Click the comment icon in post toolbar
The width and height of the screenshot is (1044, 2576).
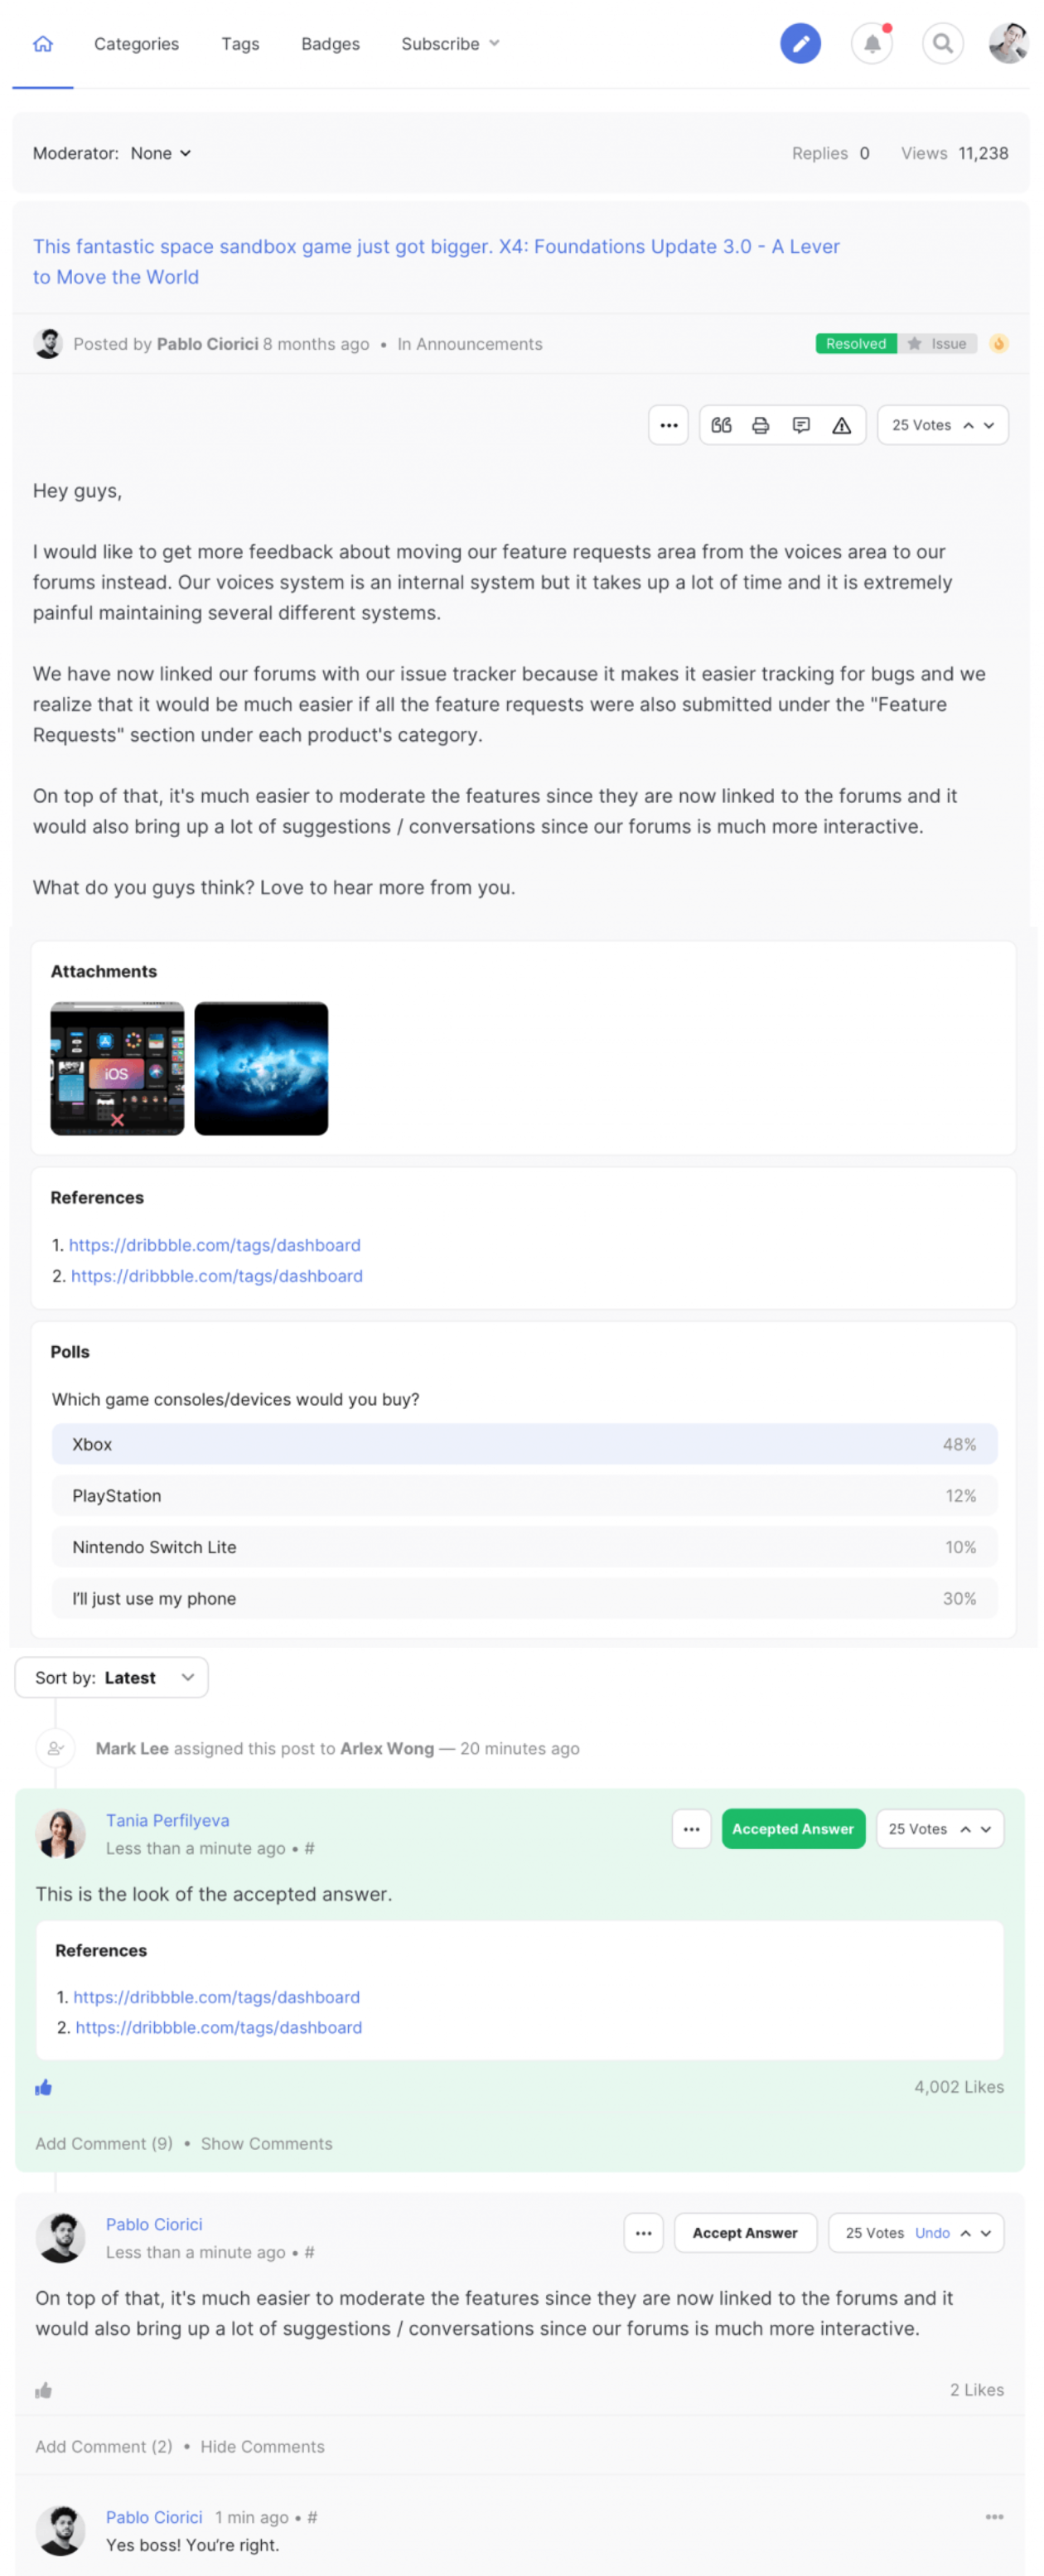pyautogui.click(x=801, y=425)
